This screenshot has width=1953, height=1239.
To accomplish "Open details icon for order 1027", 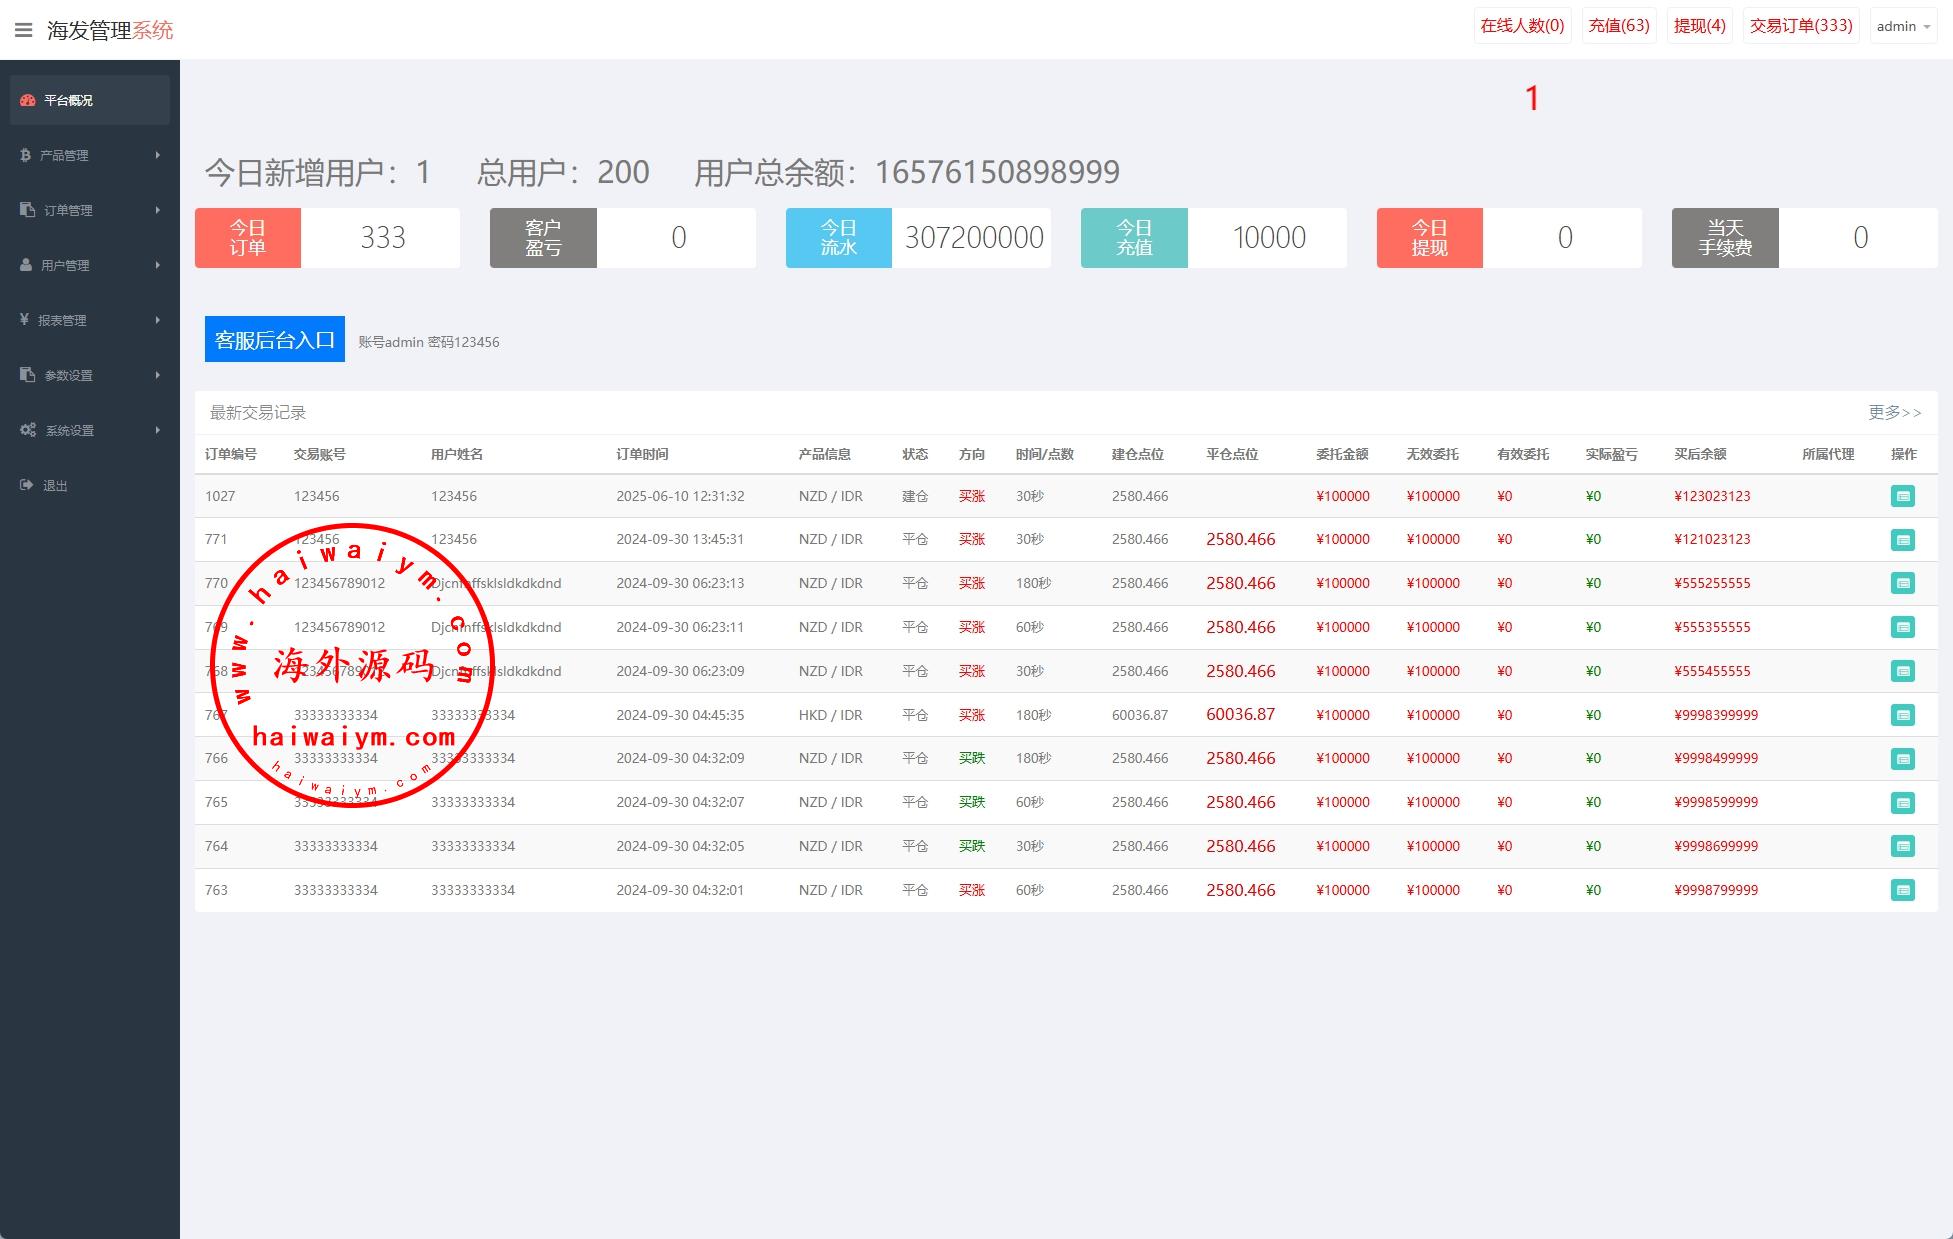I will click(x=1902, y=496).
